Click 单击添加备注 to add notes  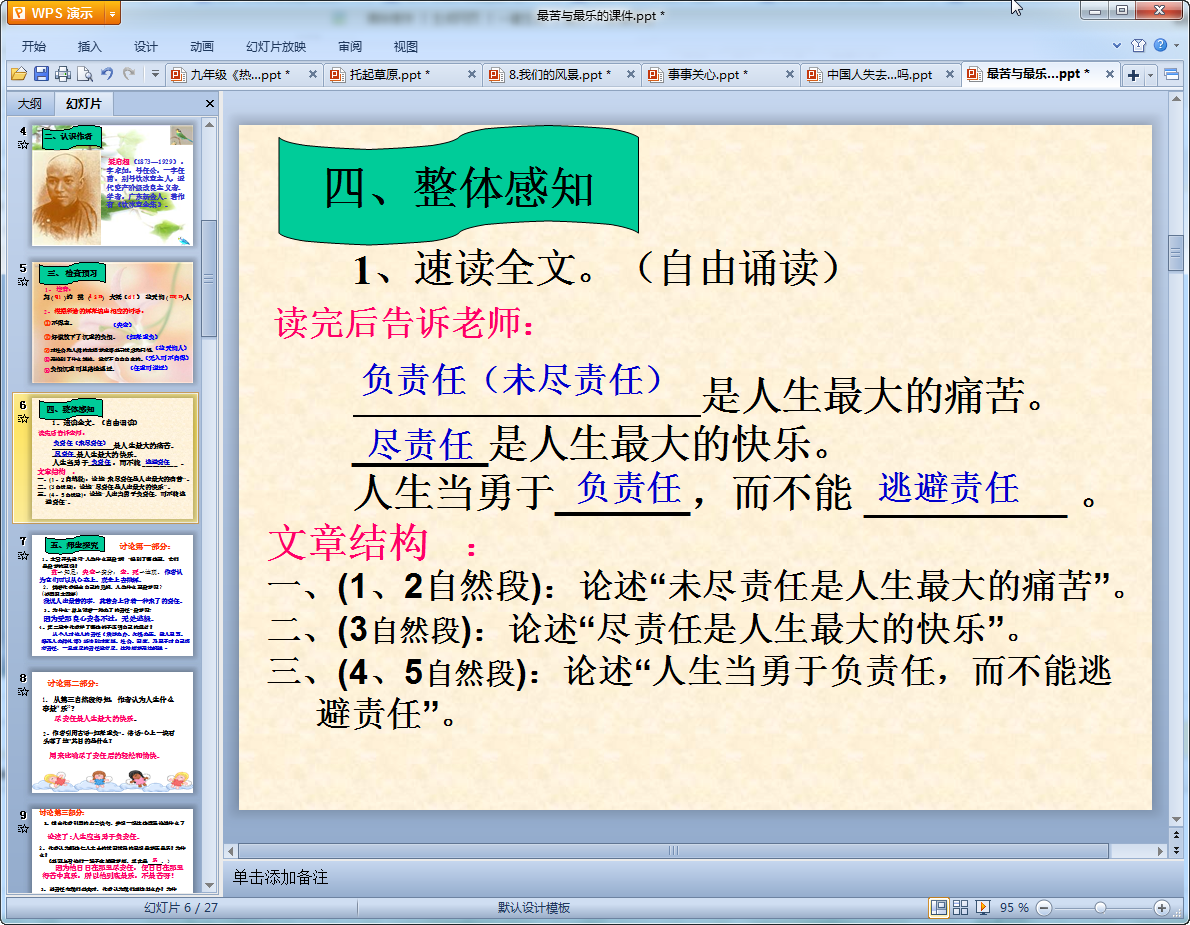coord(281,877)
